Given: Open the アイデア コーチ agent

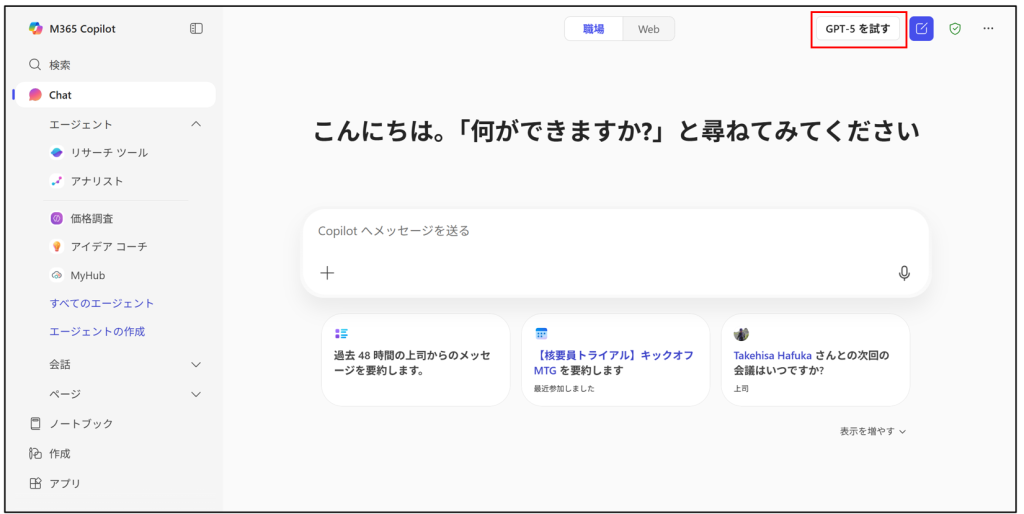Looking at the screenshot, I should click(x=99, y=246).
